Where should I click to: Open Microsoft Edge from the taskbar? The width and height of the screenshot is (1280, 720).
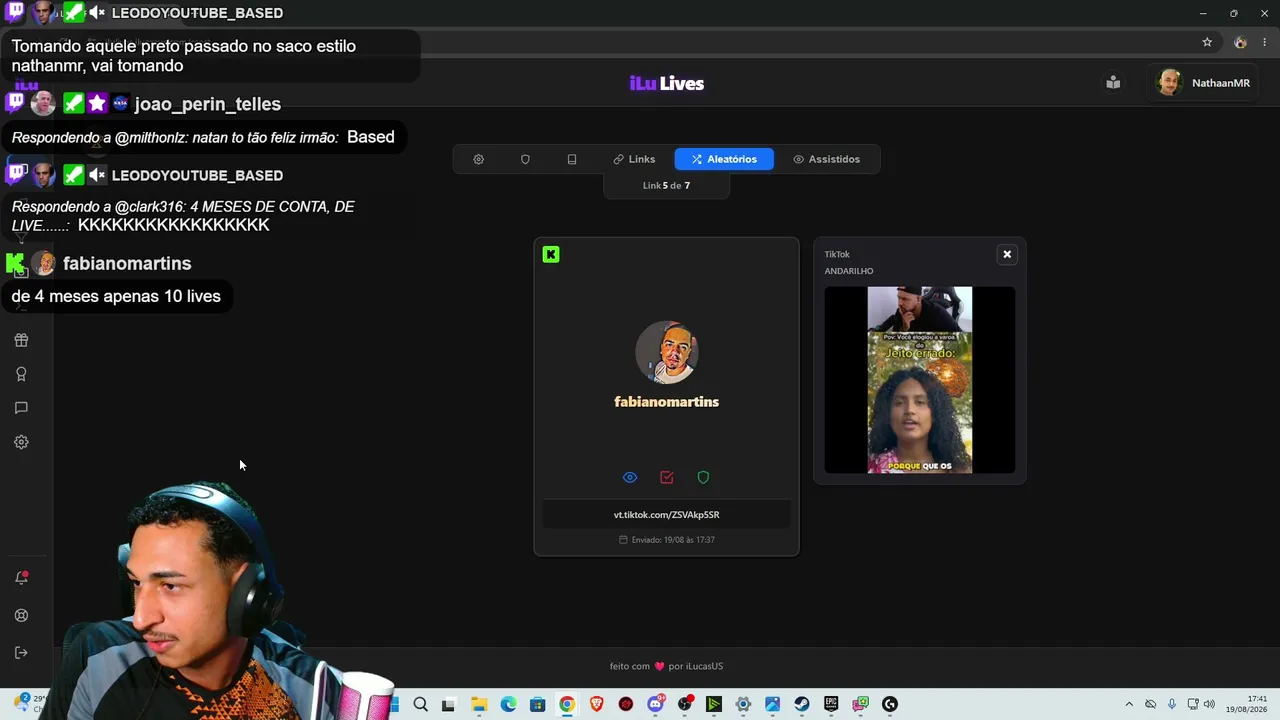[x=508, y=704]
